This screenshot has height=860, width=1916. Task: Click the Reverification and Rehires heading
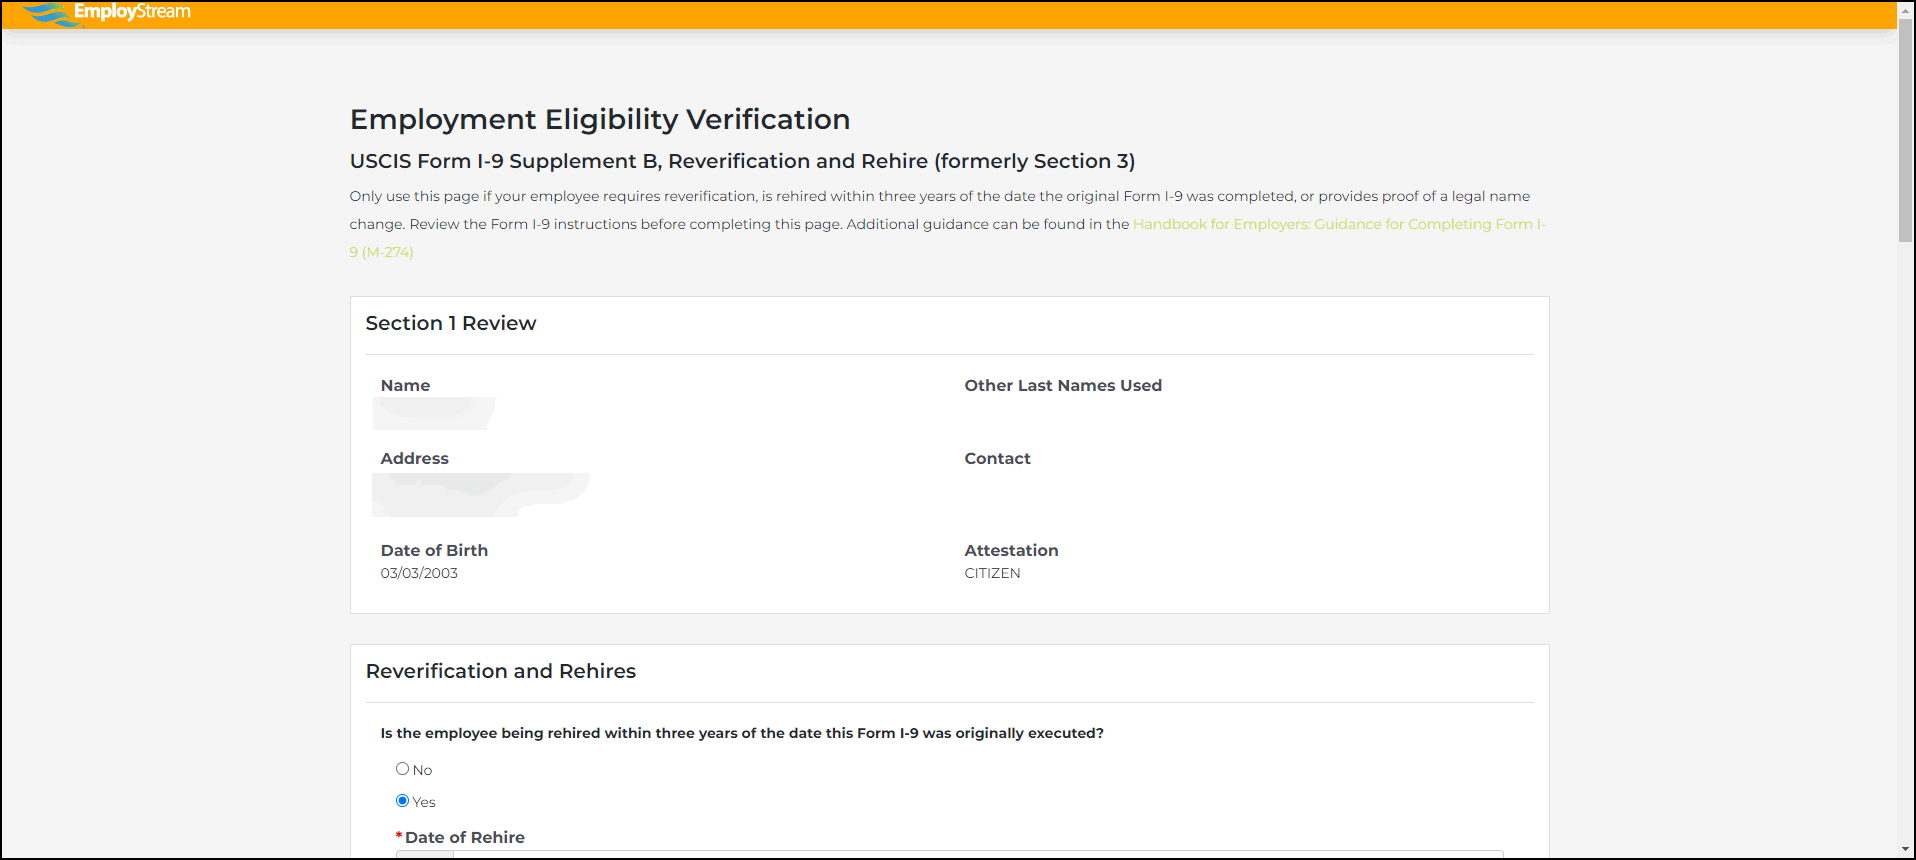(500, 671)
